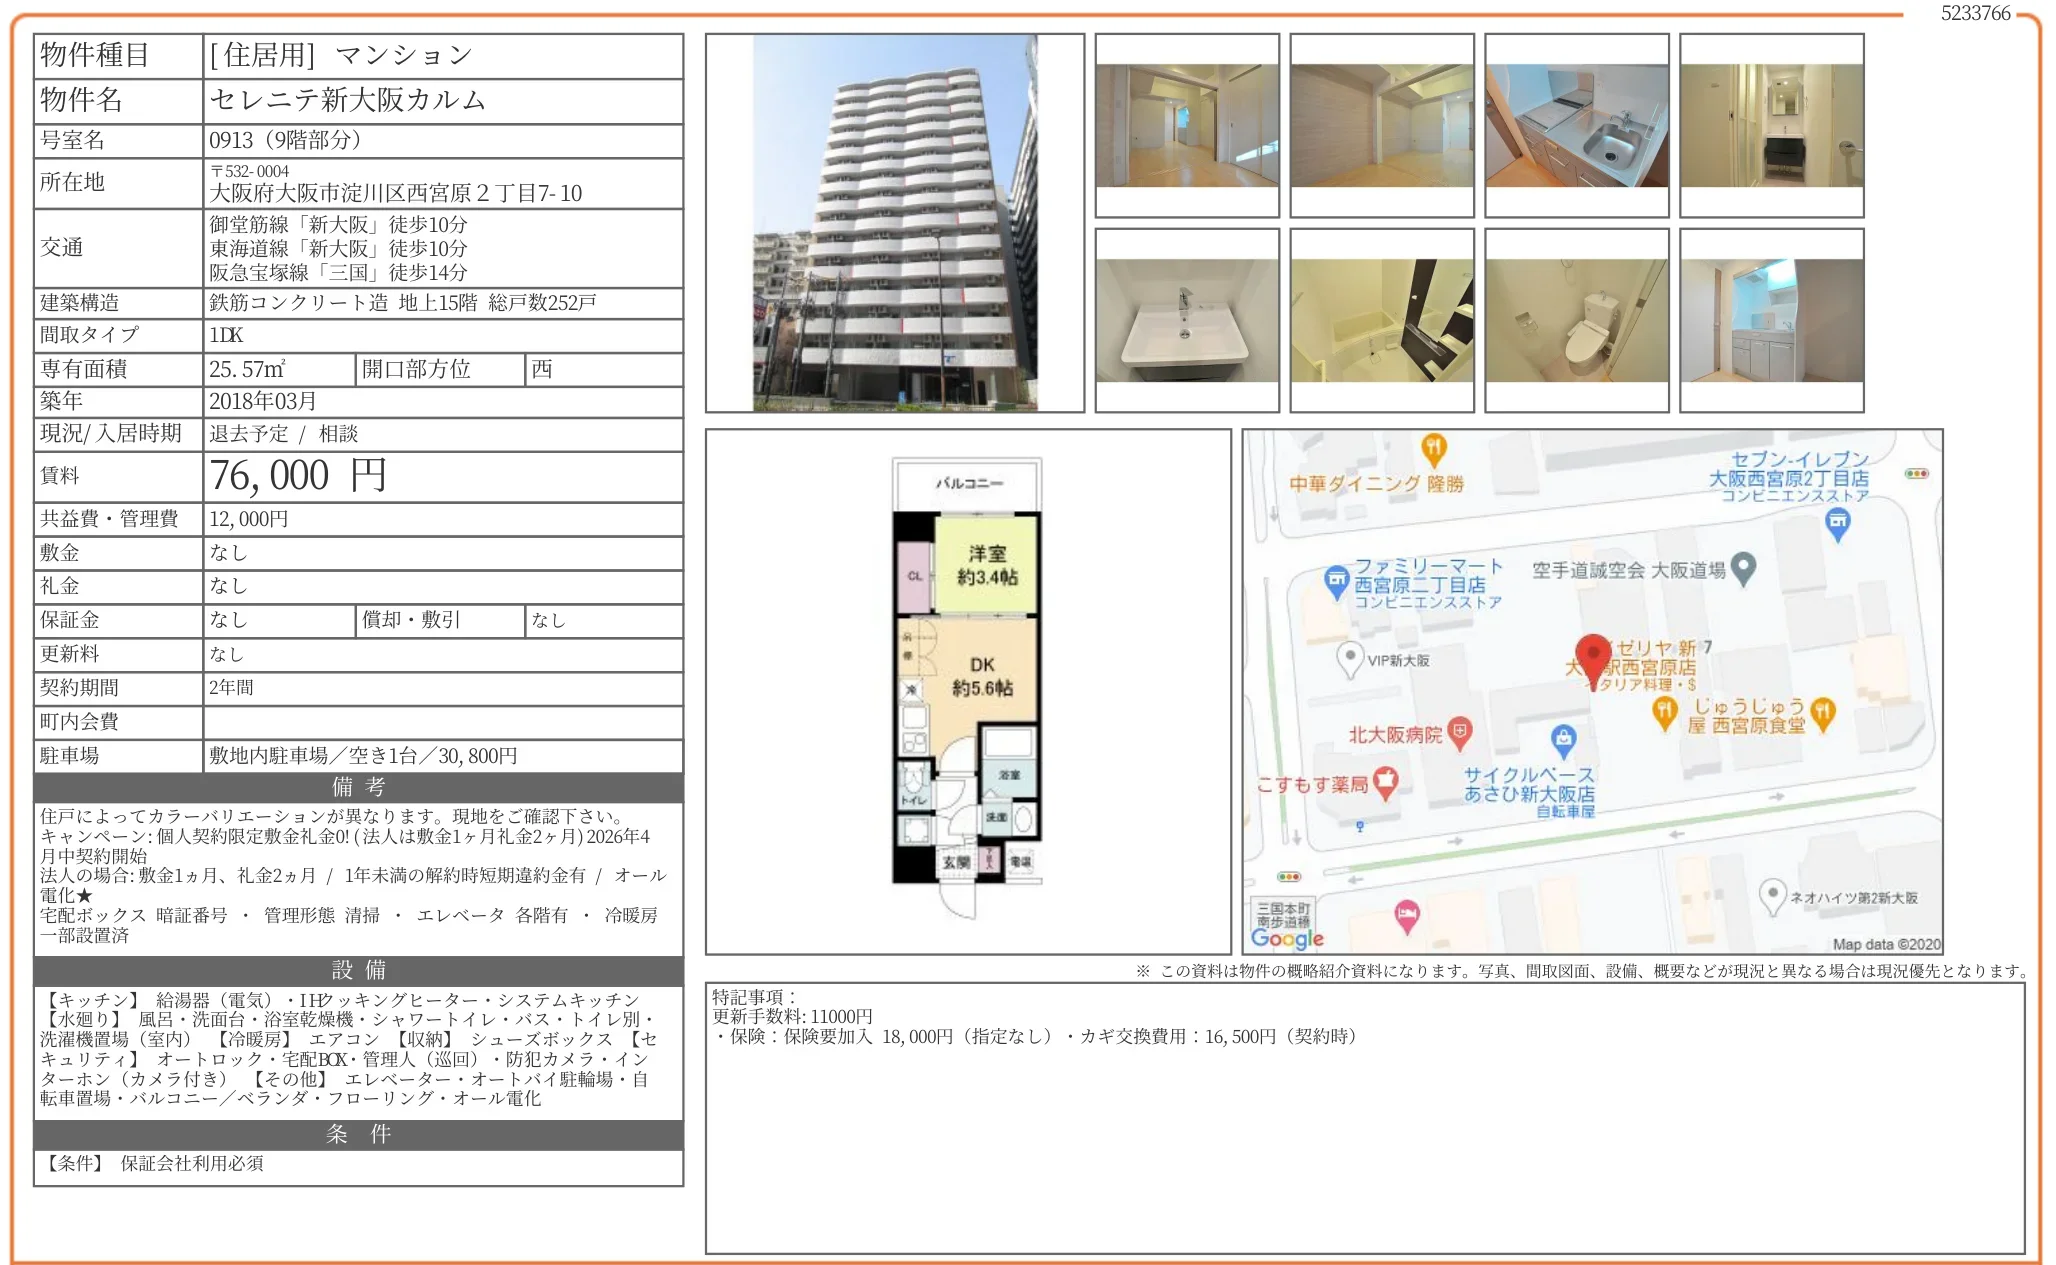Viewport: 2056px width, 1265px height.
Task: Click the 空手道誠空会 大阪道場 gray pin
Action: [1743, 567]
